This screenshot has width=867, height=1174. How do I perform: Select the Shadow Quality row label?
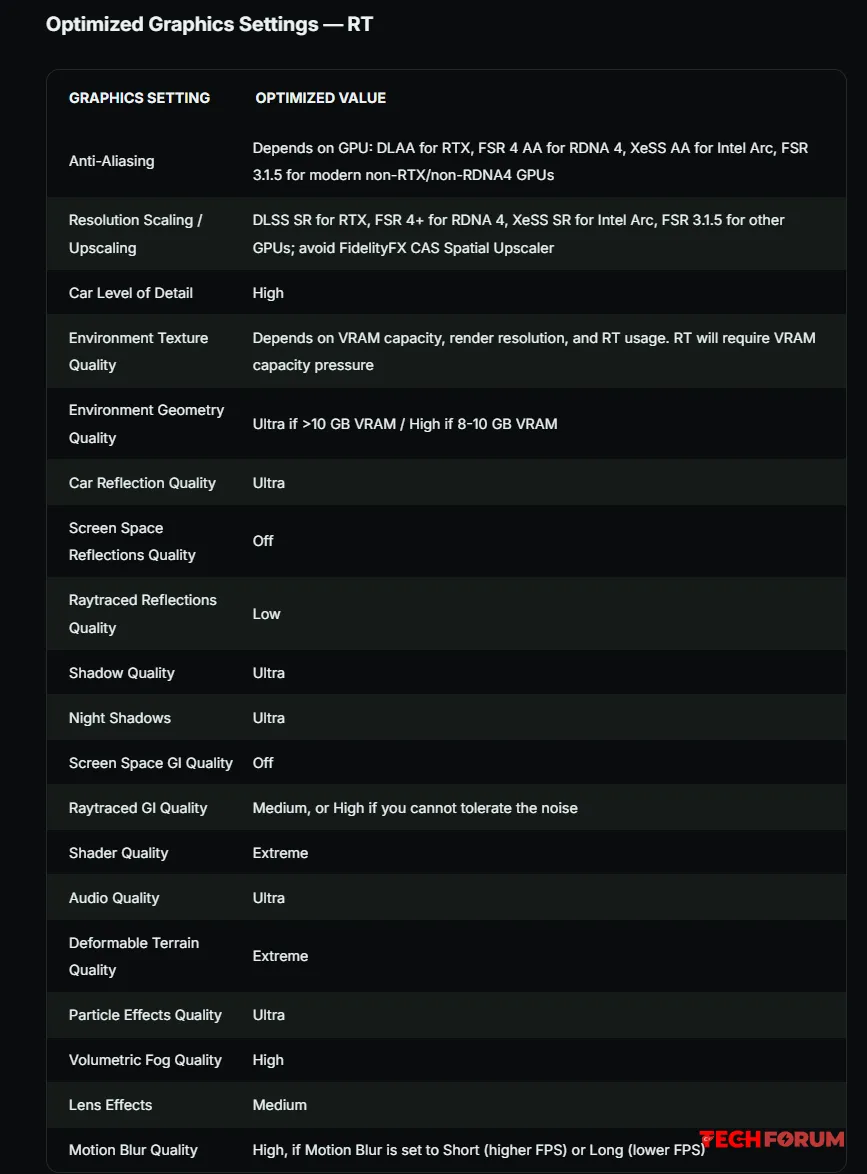(x=121, y=673)
